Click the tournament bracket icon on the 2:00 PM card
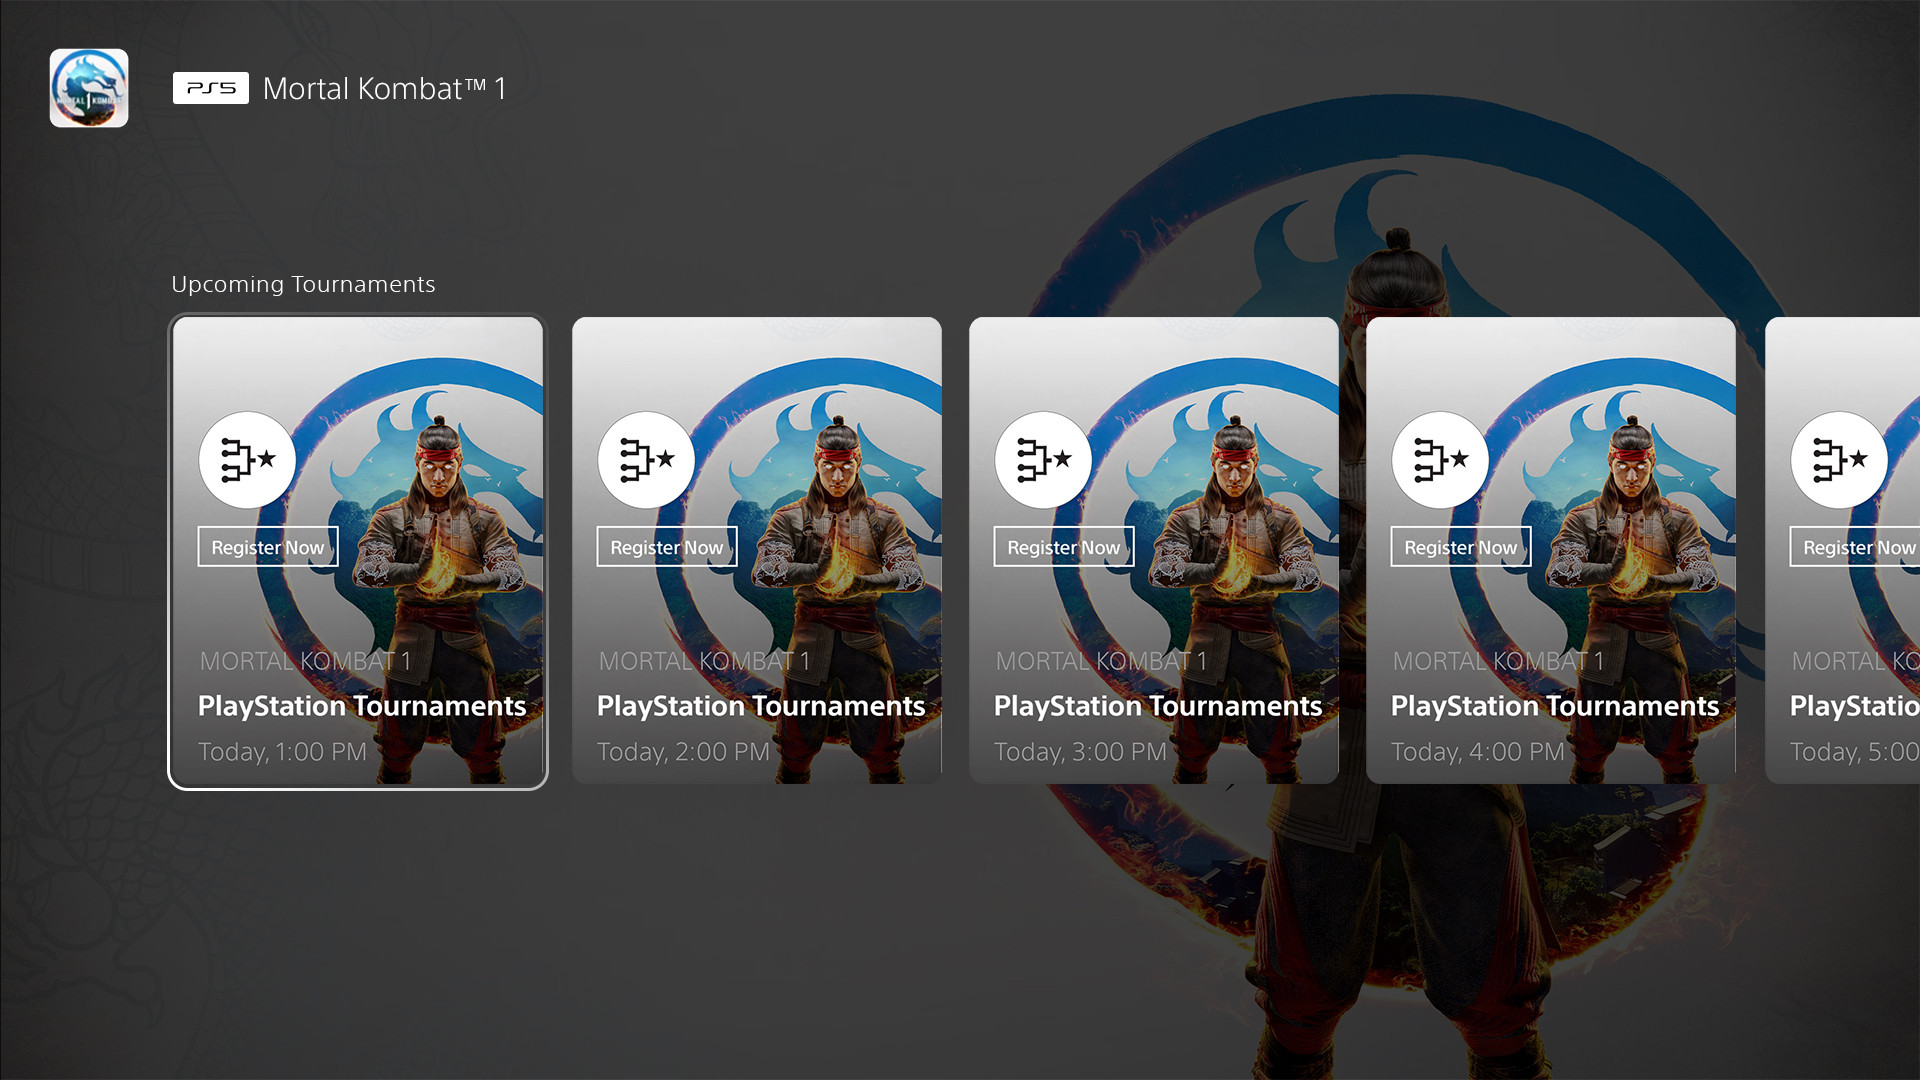1920x1080 pixels. tap(646, 460)
